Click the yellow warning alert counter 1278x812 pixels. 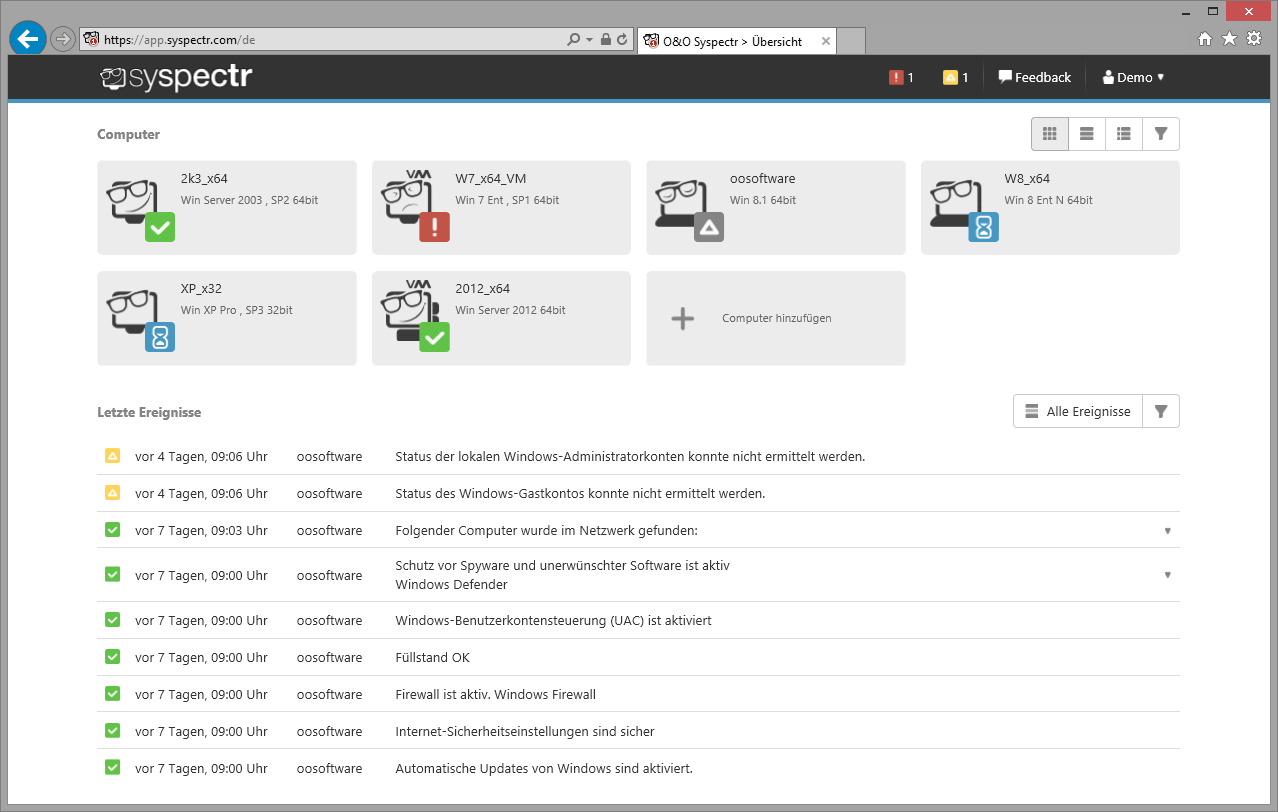pyautogui.click(x=956, y=77)
